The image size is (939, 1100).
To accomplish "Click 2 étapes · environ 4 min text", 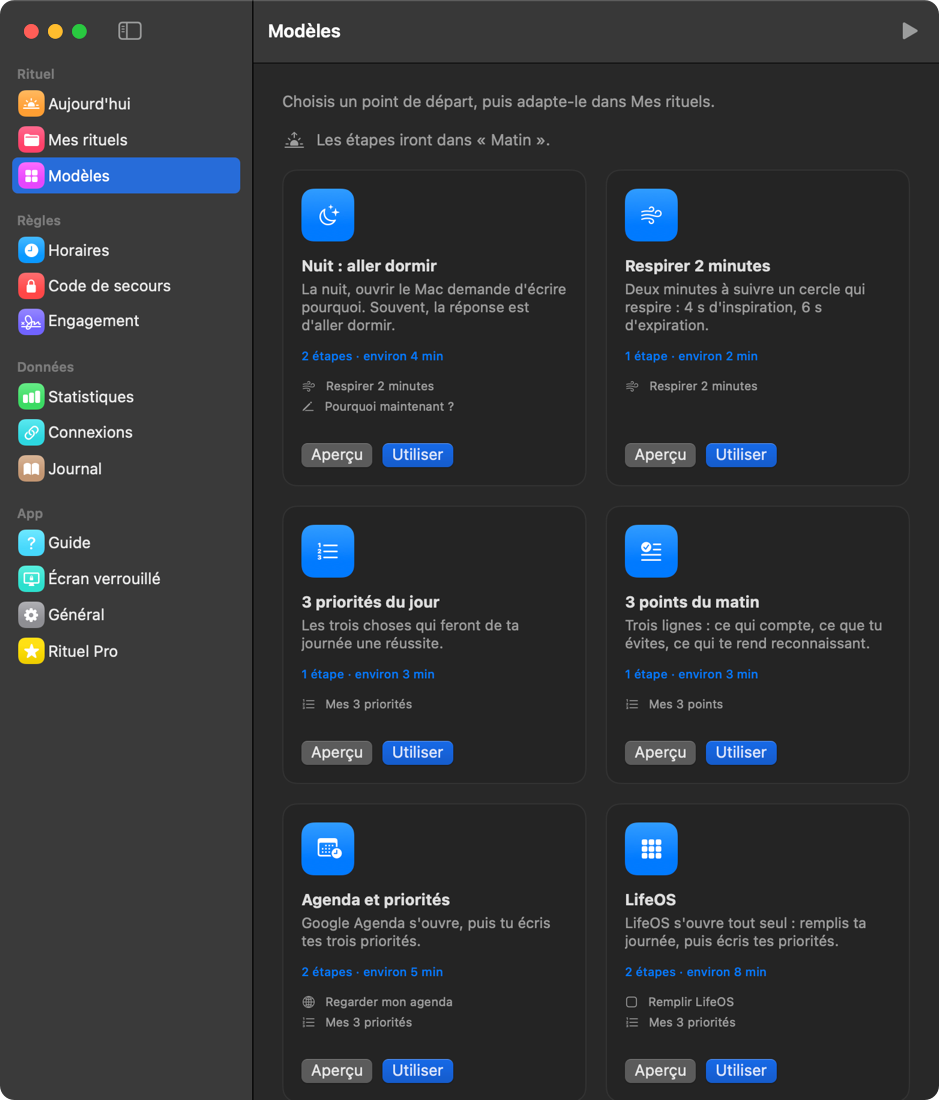I will tap(372, 356).
